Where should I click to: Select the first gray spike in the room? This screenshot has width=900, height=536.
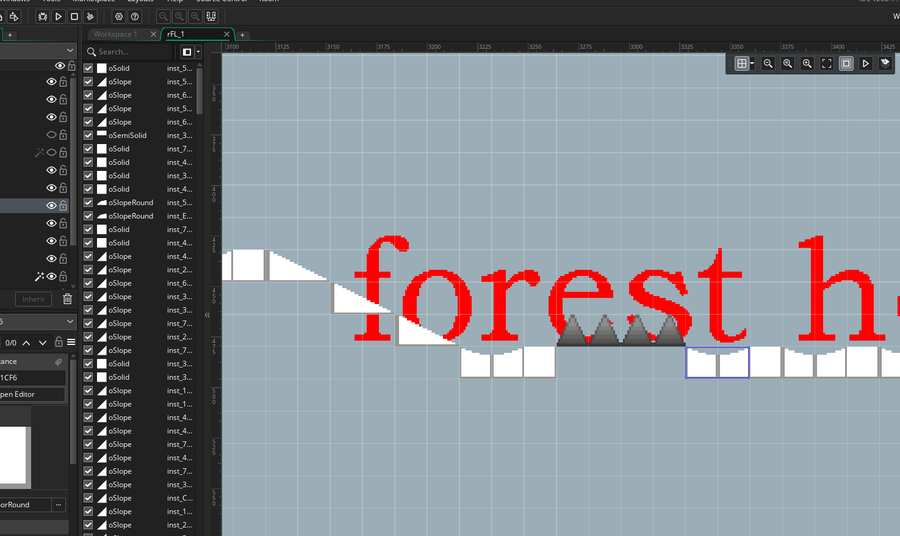[x=573, y=331]
